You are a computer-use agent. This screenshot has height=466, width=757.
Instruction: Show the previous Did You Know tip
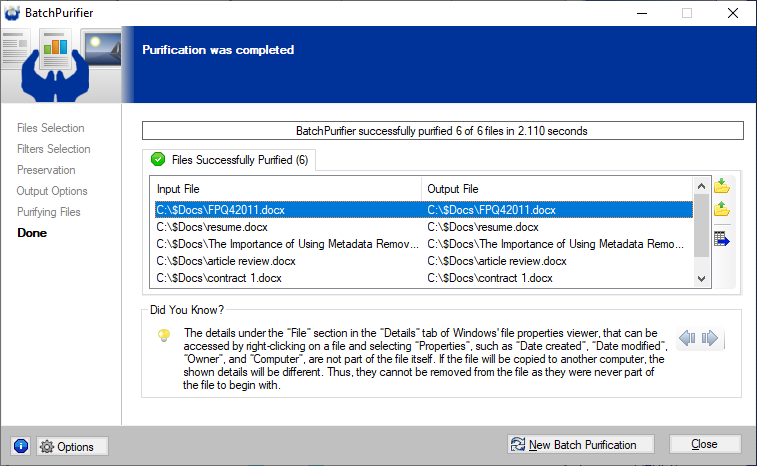click(x=687, y=338)
